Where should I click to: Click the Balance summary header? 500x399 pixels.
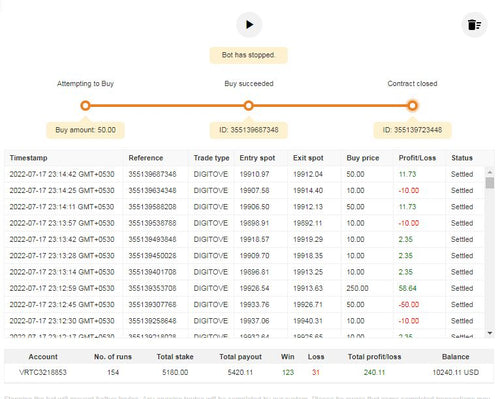pos(455,357)
